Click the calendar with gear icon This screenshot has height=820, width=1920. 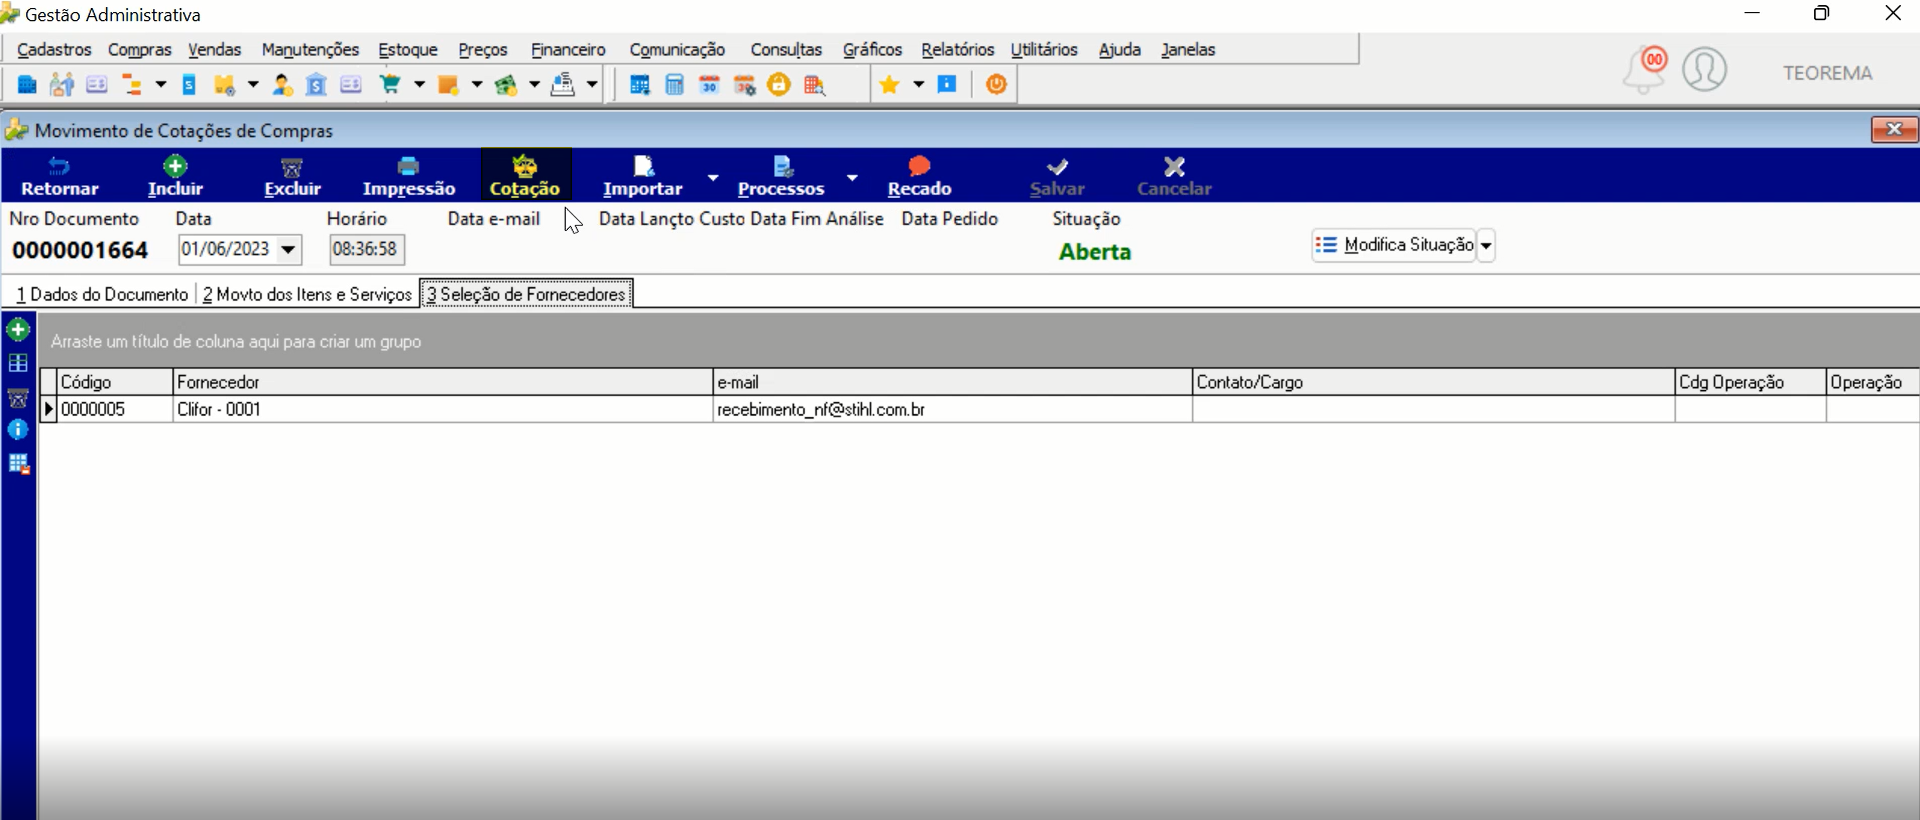pos(744,85)
